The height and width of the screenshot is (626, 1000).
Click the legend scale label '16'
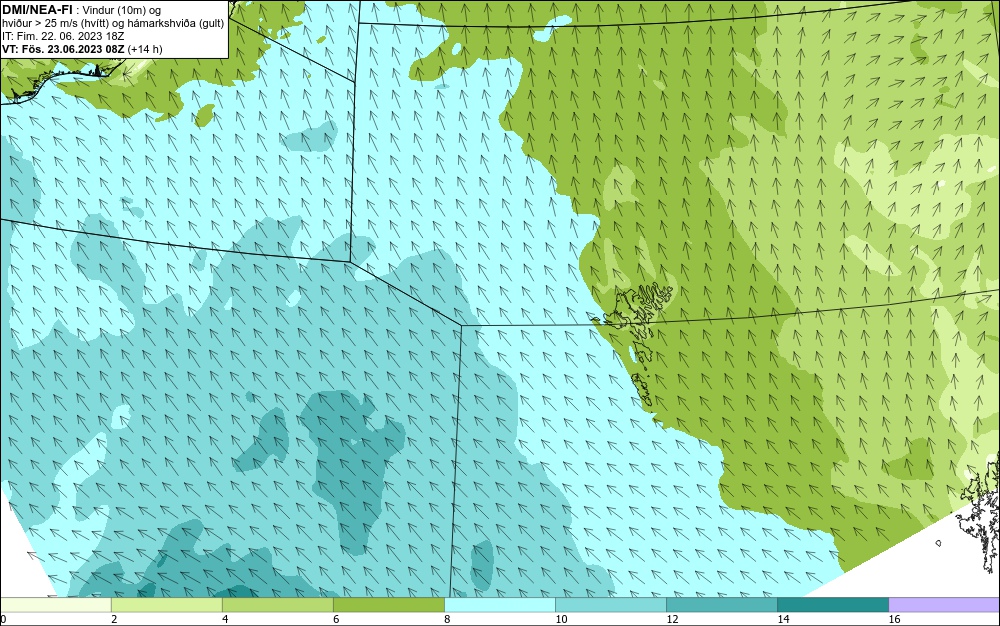894,619
